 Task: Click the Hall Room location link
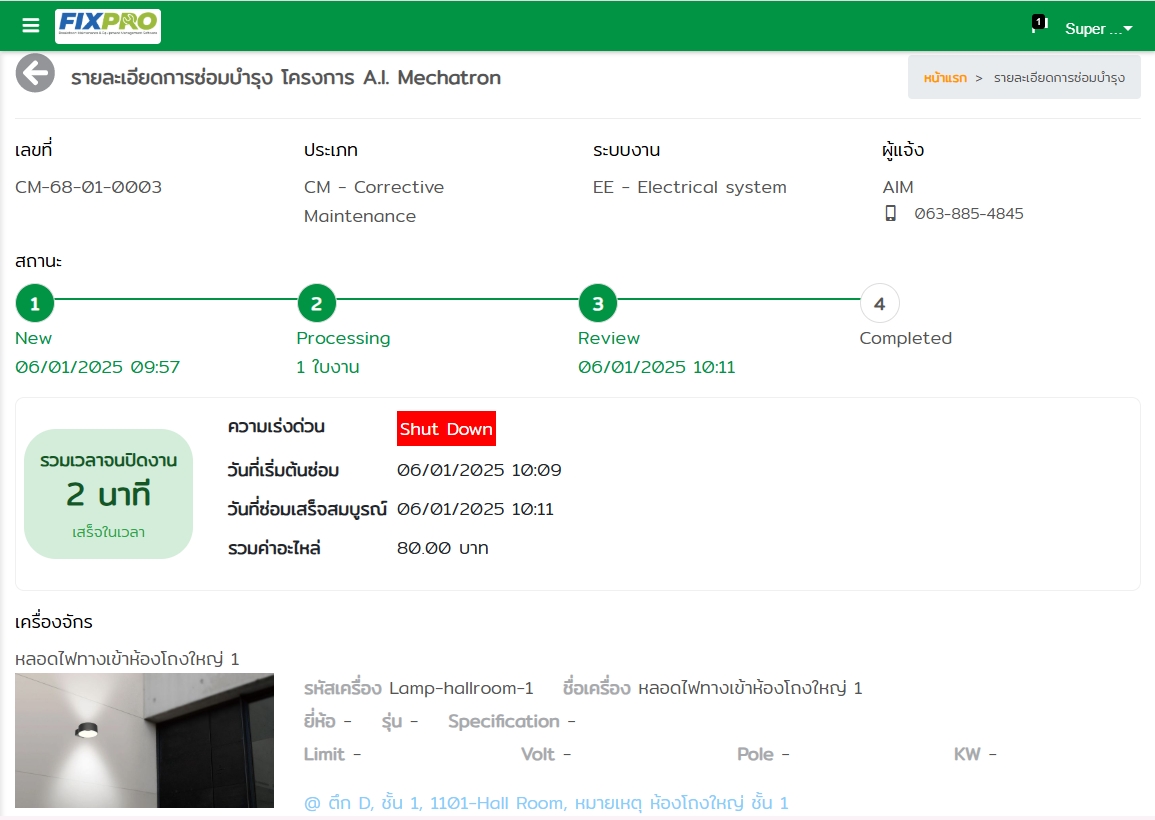tap(546, 803)
